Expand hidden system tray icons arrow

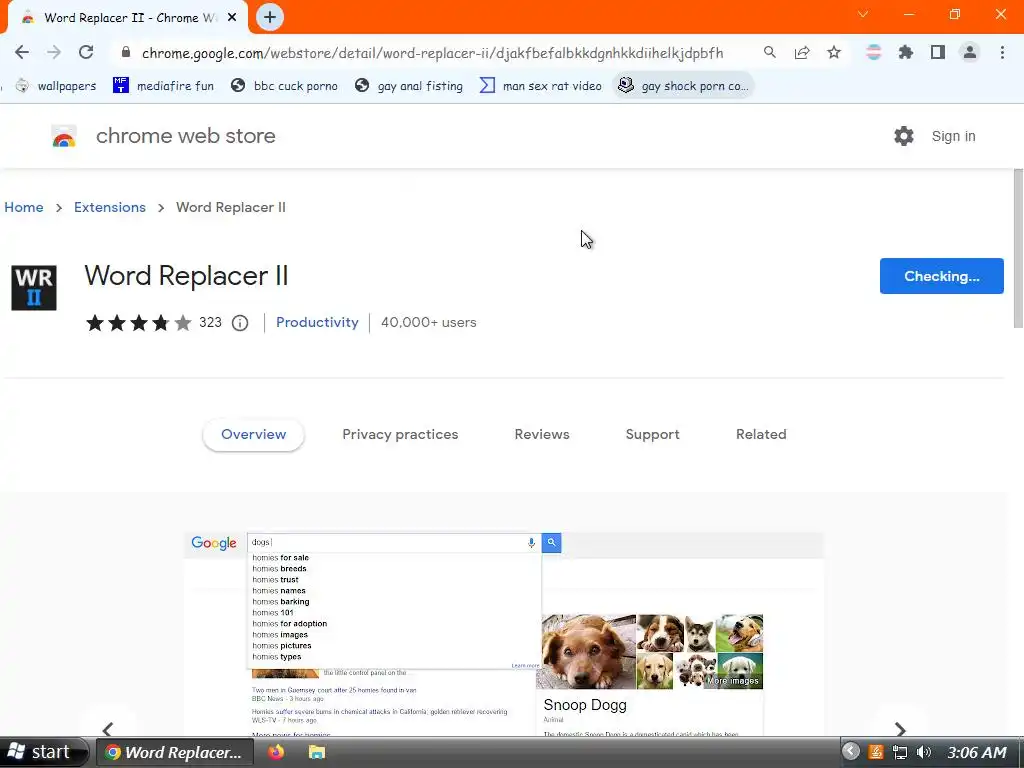coord(850,752)
